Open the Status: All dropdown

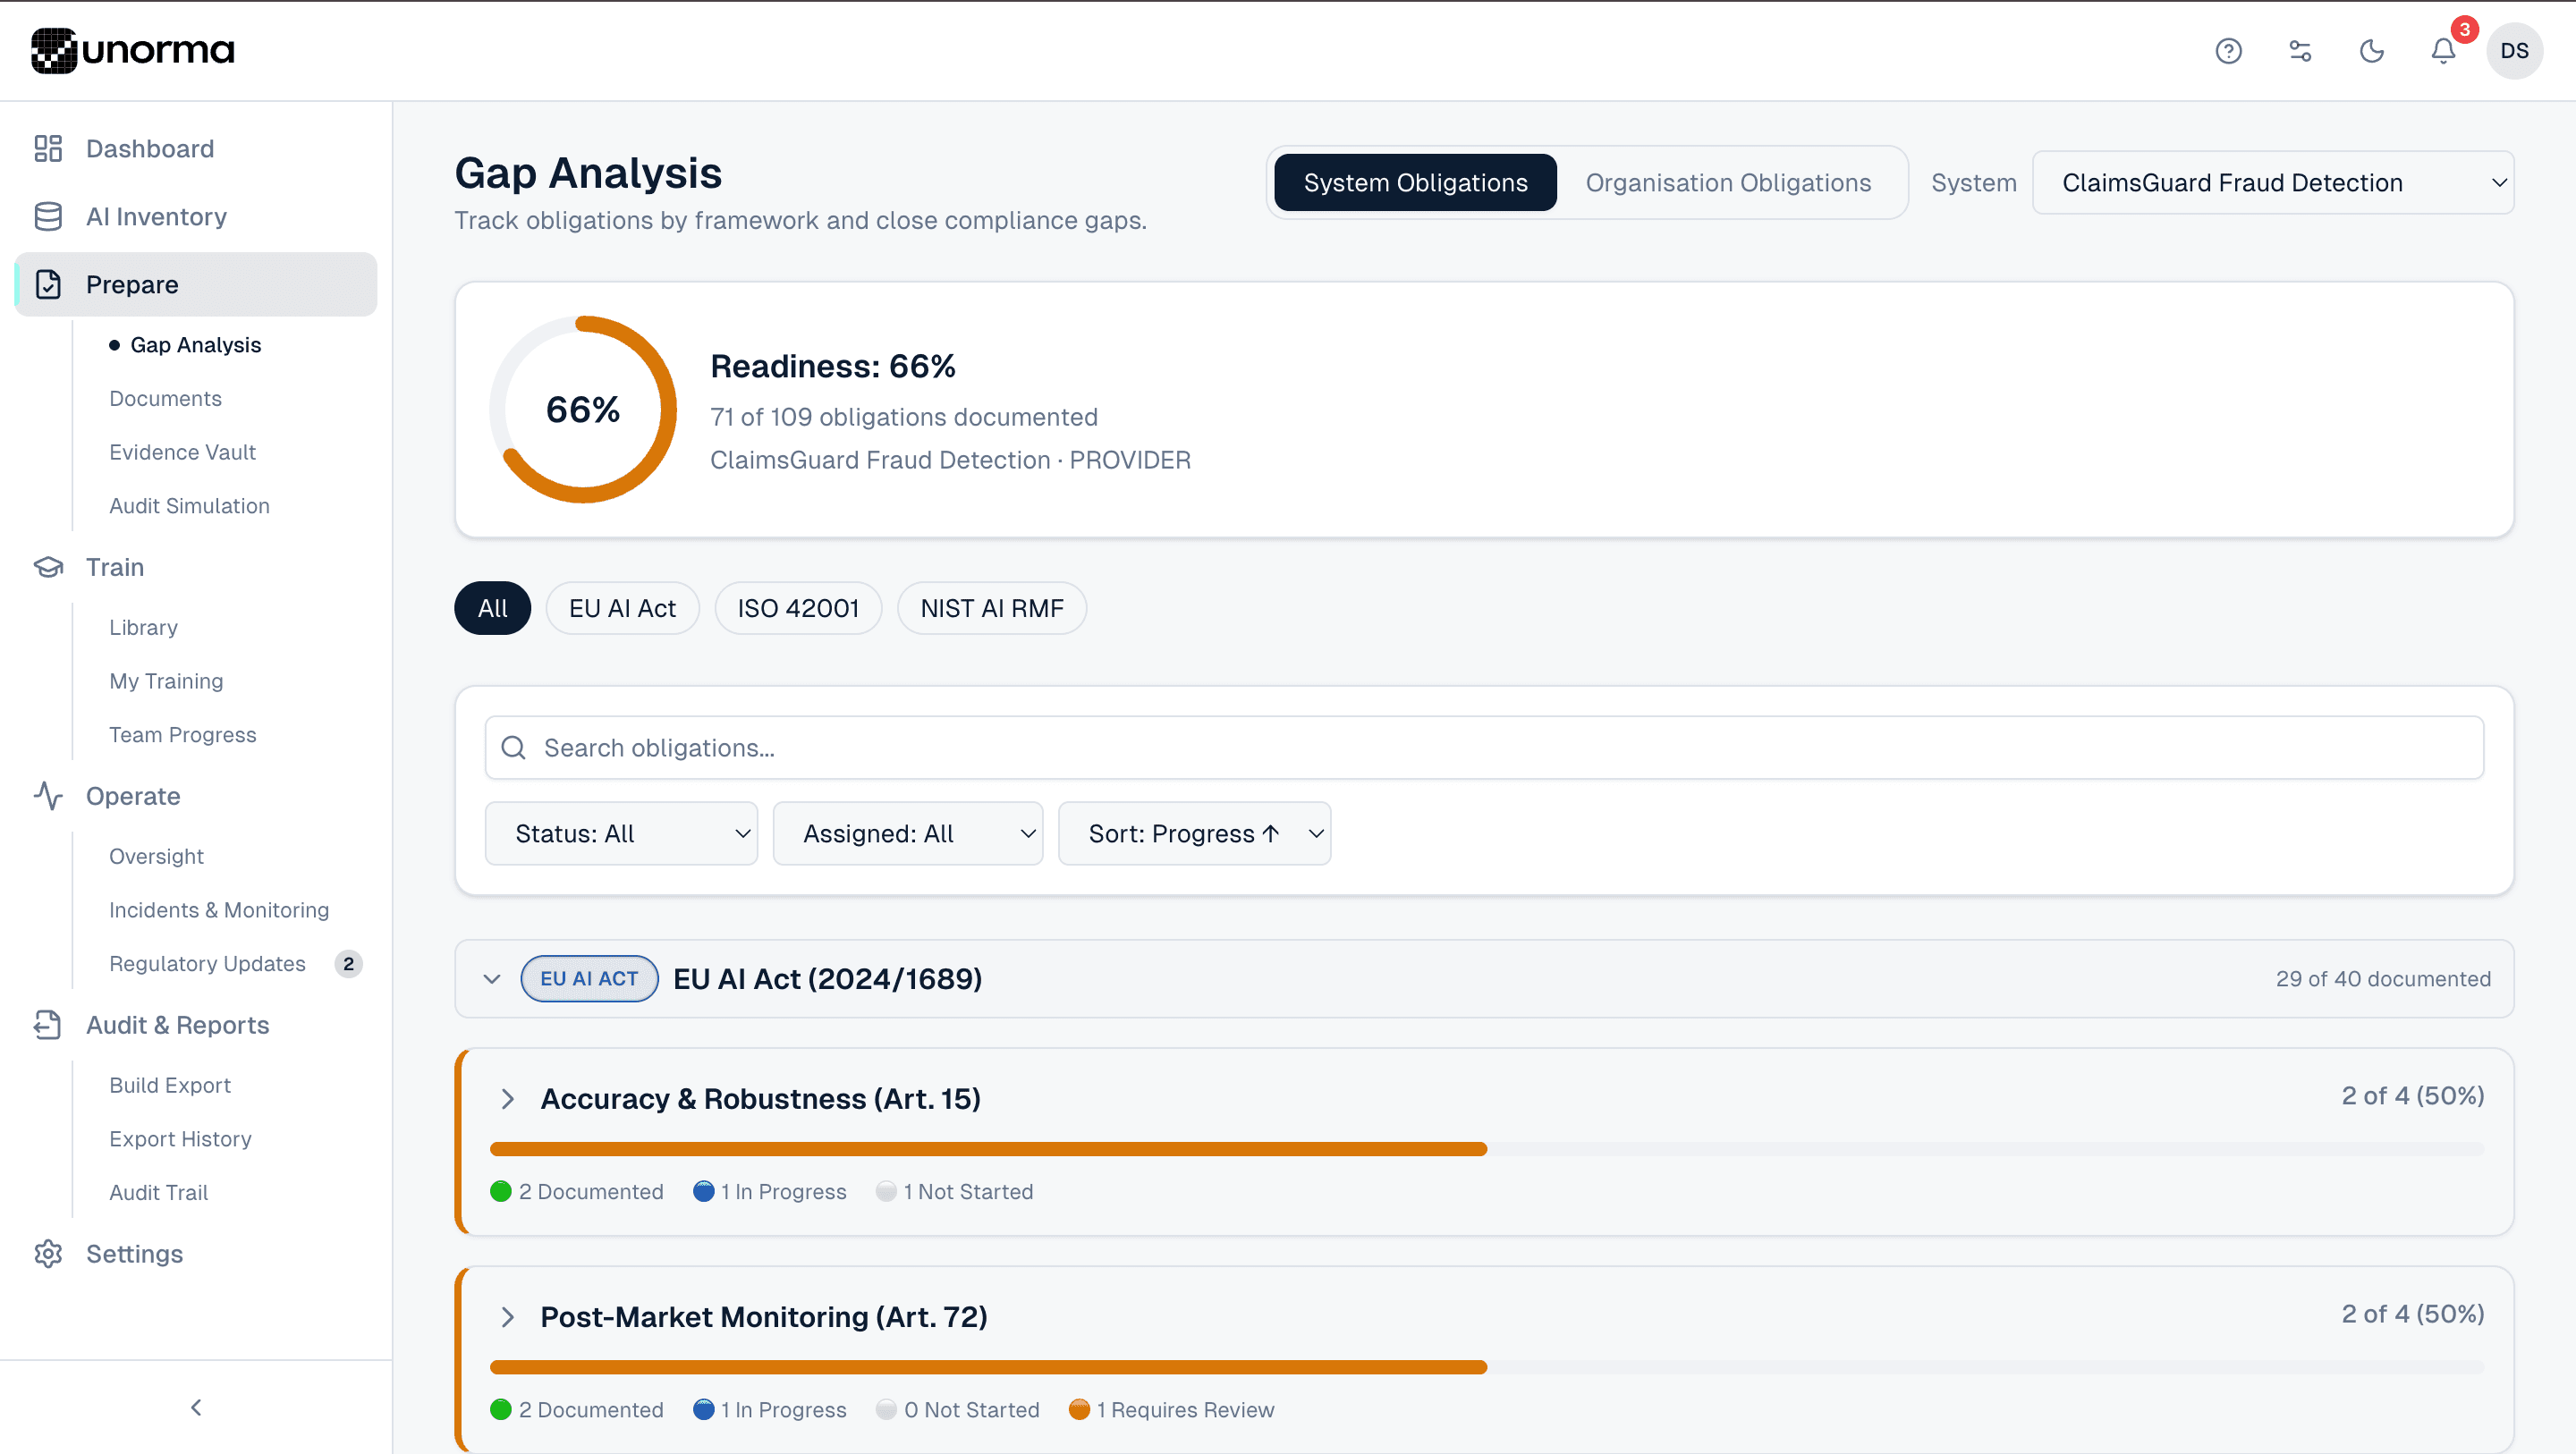(621, 833)
